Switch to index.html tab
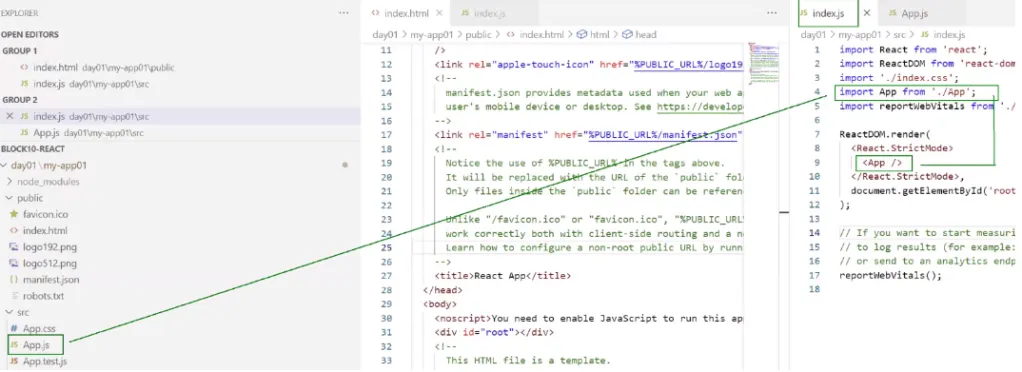1022x372 pixels. [406, 13]
